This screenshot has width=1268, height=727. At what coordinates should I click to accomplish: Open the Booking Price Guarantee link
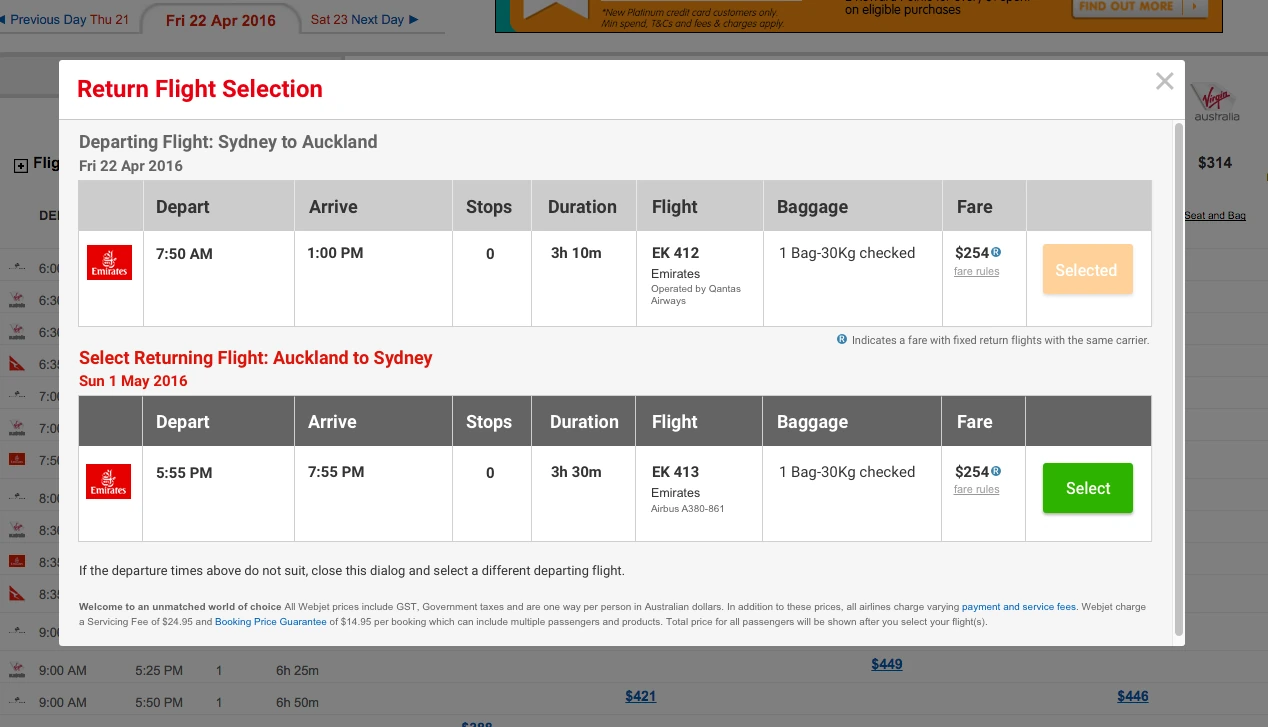[x=271, y=621]
